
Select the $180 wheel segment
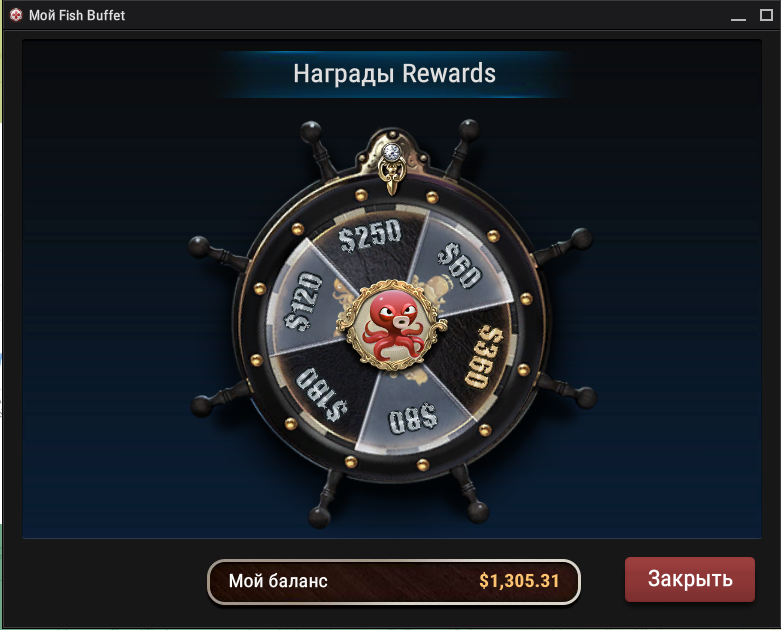322,394
